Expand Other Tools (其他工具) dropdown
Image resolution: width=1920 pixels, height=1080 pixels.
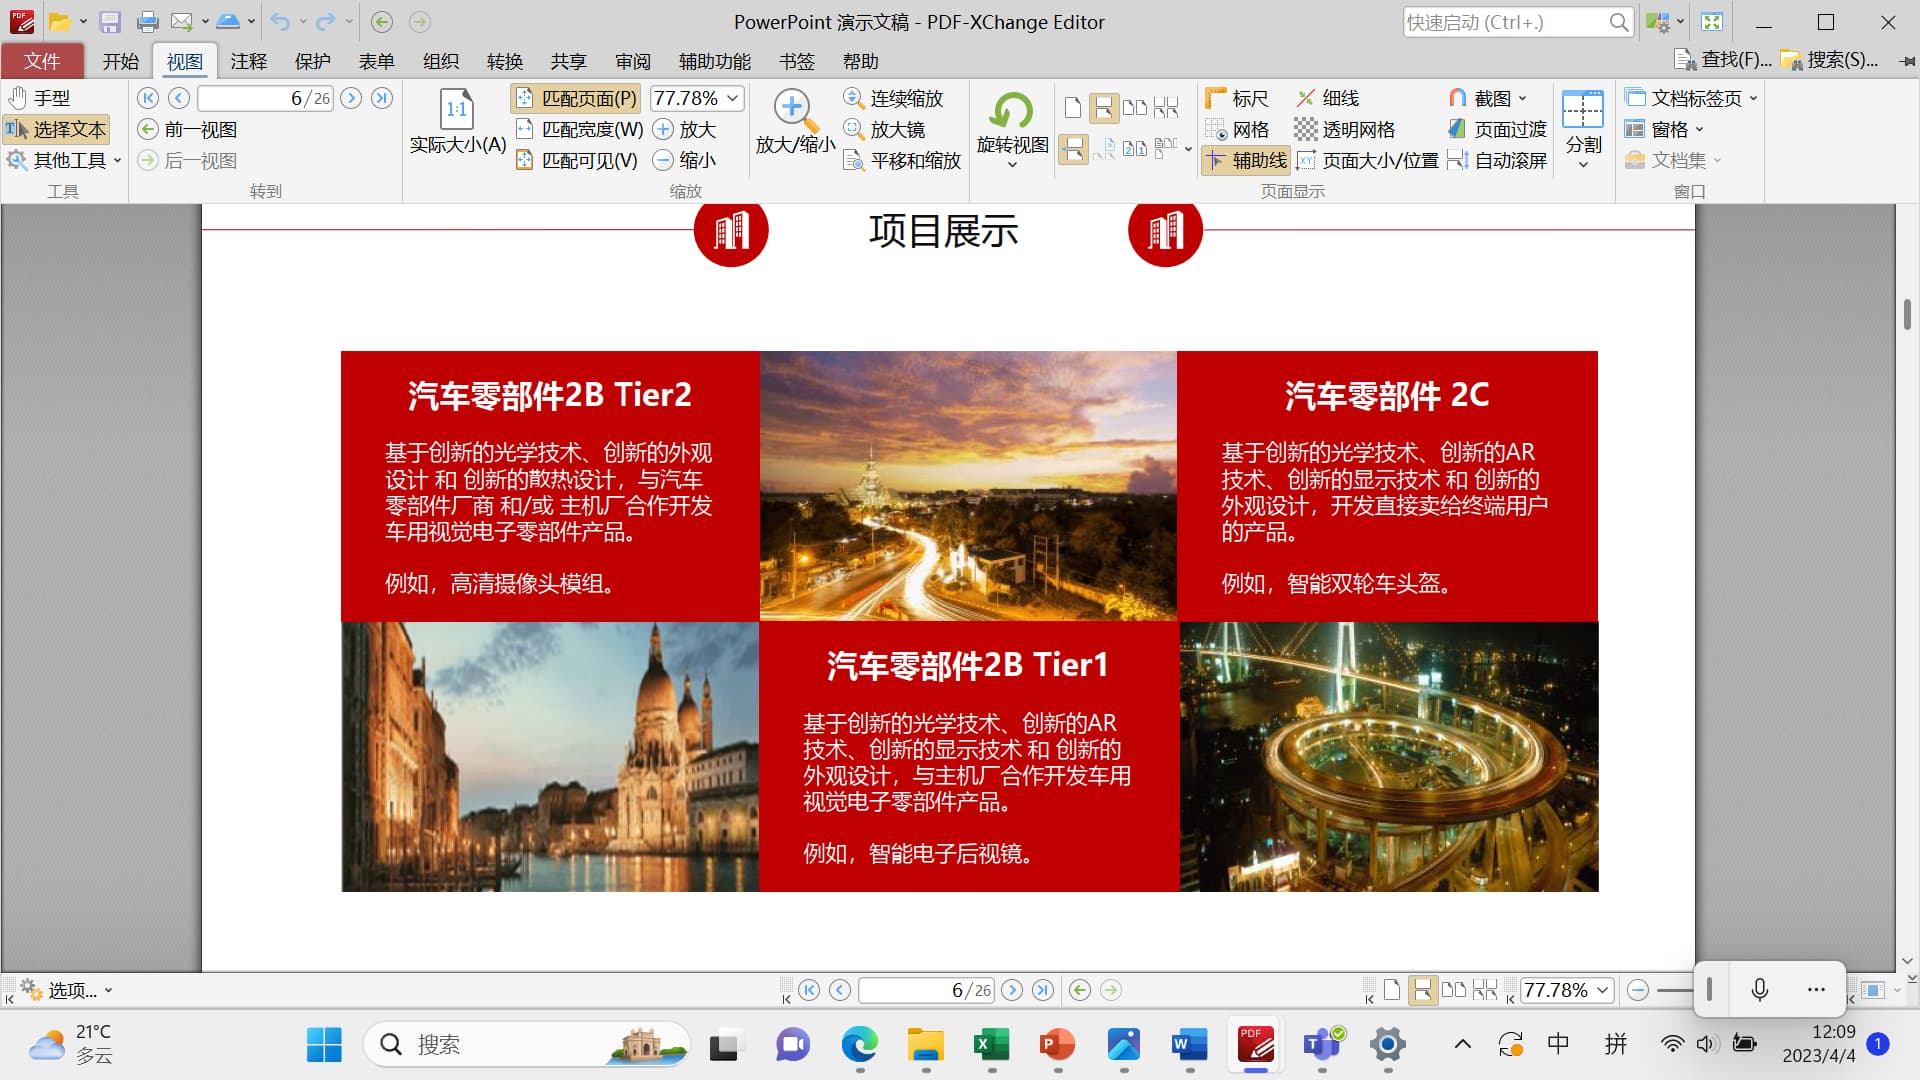(x=117, y=161)
